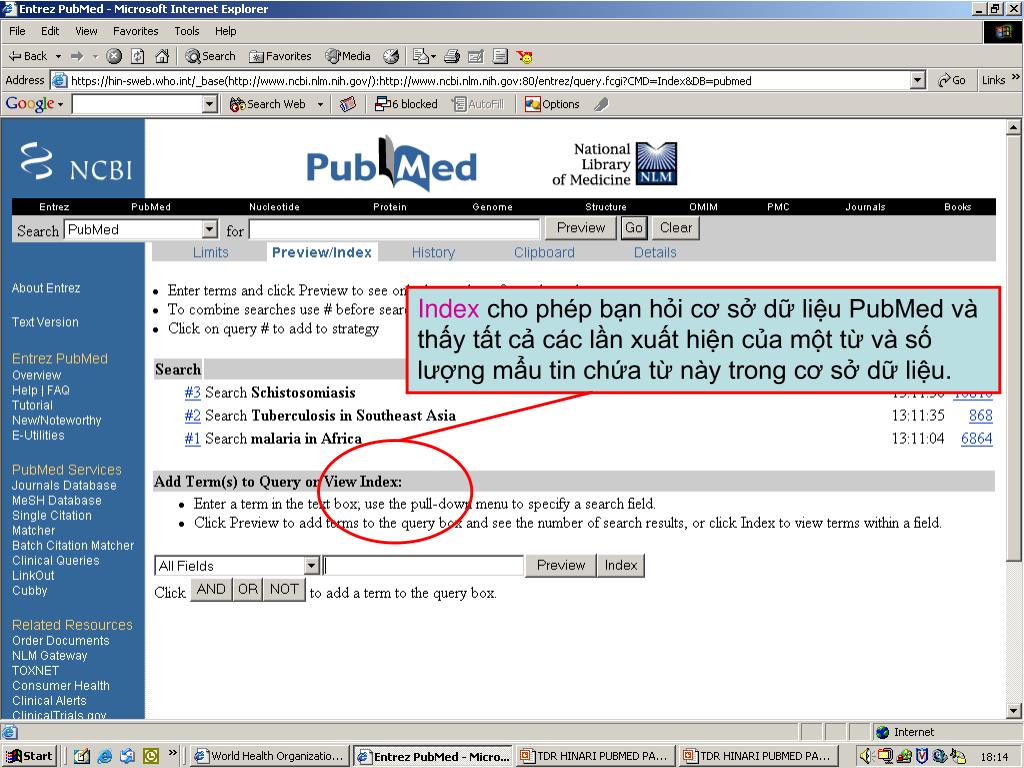Open the Address bar dropdown arrow
The width and height of the screenshot is (1024, 768).
pos(918,80)
